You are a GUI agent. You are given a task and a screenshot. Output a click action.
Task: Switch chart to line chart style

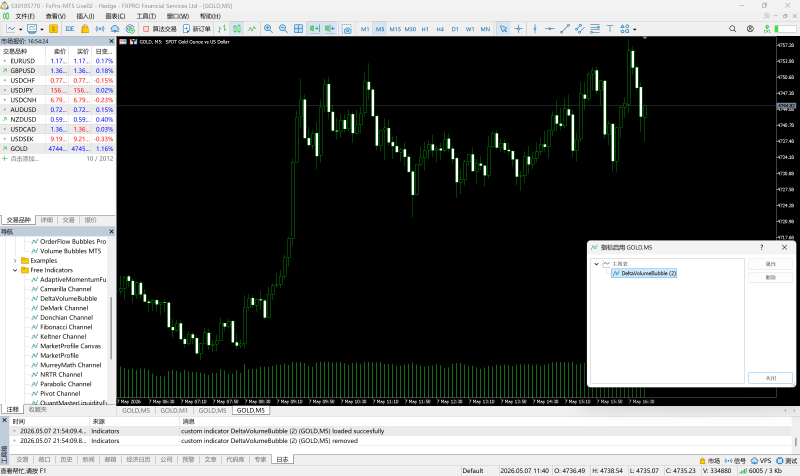(252, 29)
